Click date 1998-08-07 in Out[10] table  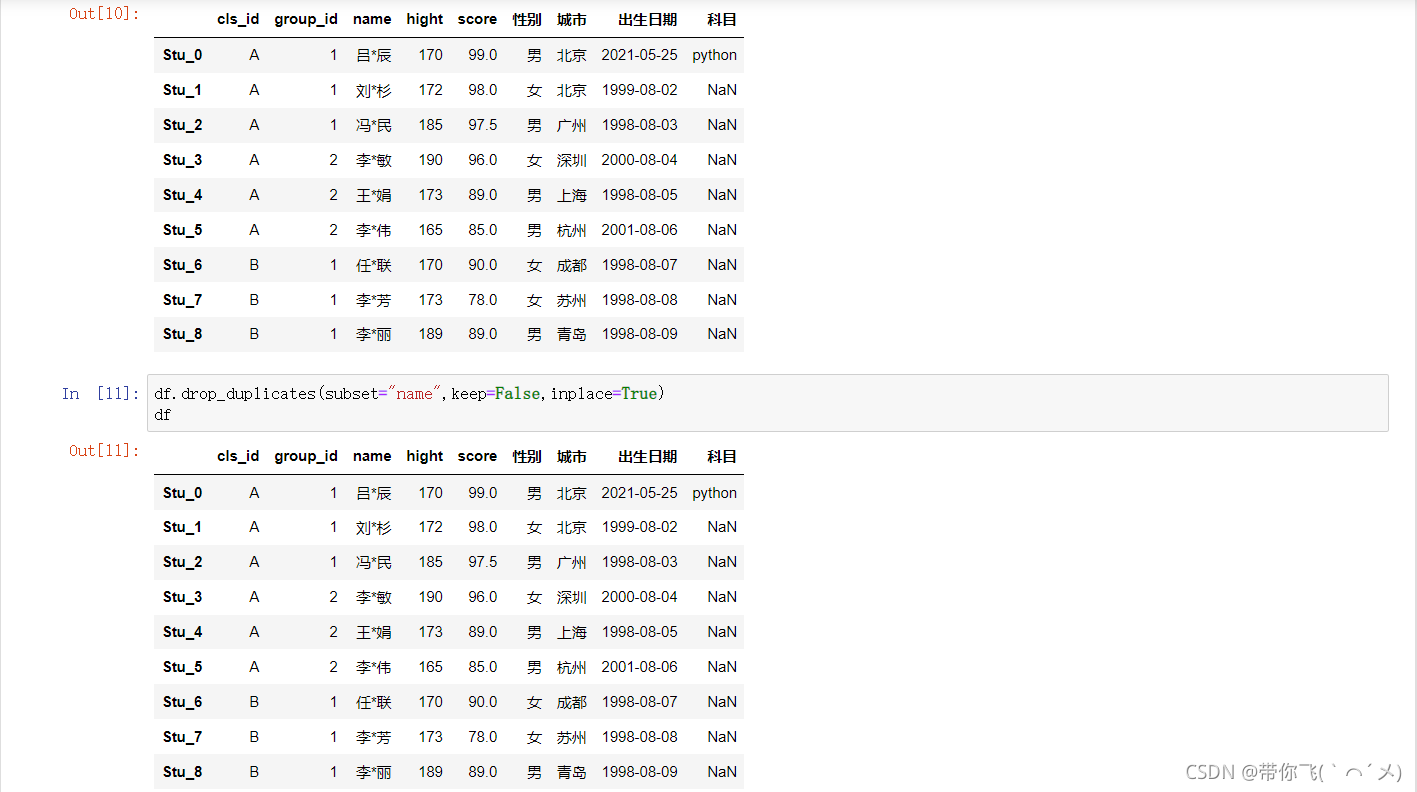(640, 265)
